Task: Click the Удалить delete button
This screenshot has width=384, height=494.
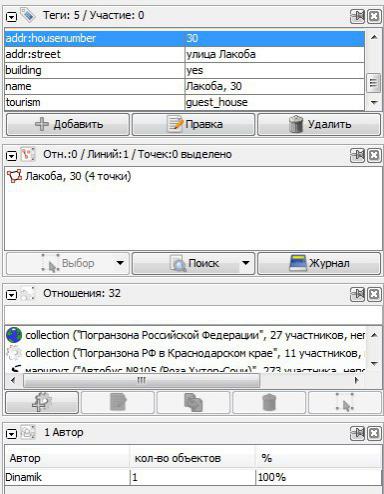Action: 319,124
